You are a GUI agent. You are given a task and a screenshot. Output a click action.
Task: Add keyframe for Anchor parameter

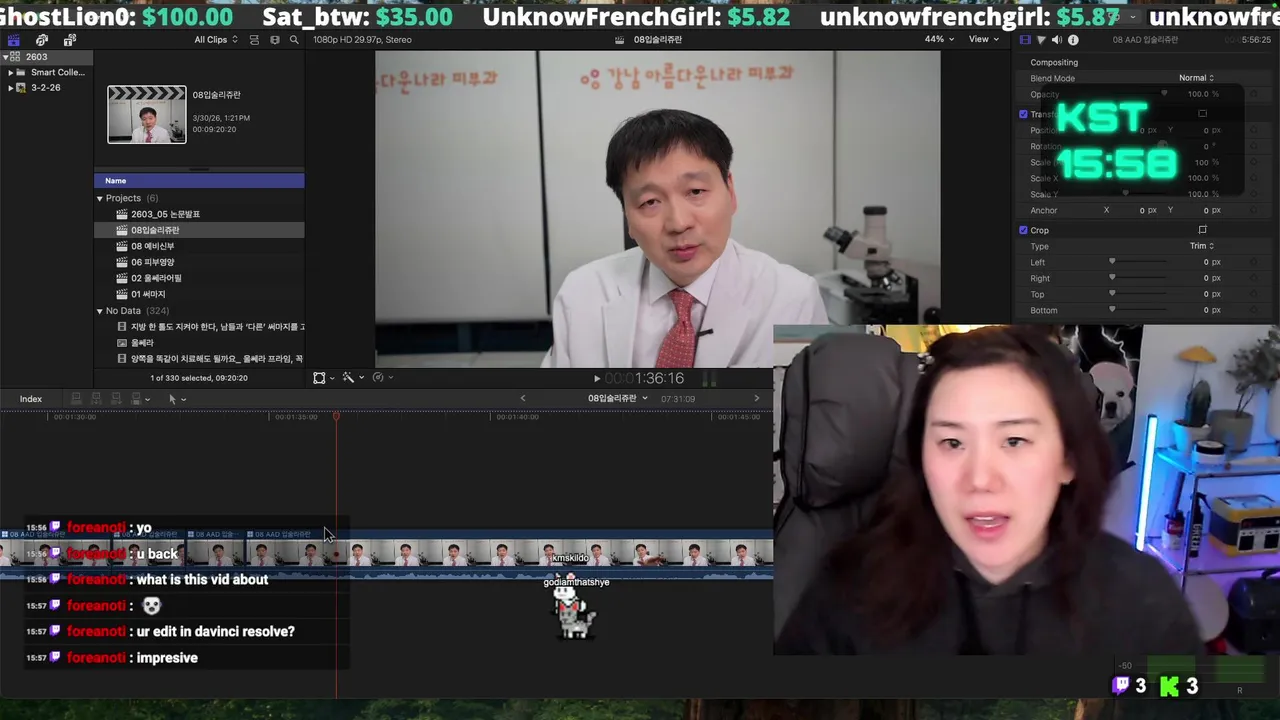(1252, 210)
